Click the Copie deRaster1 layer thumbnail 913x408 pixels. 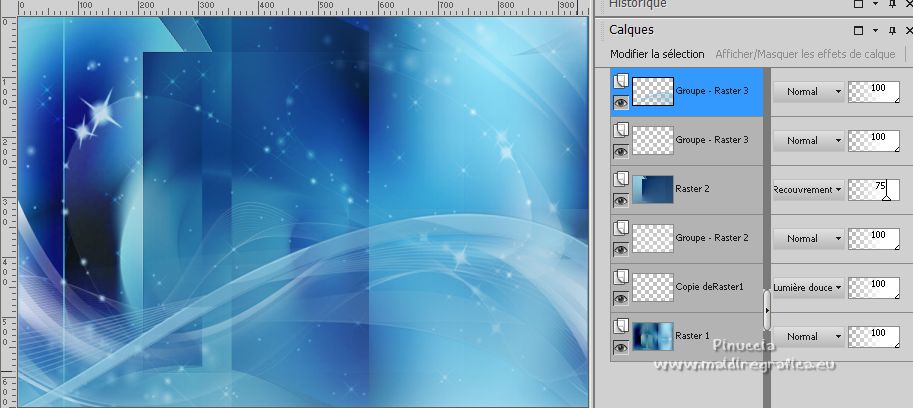653,288
